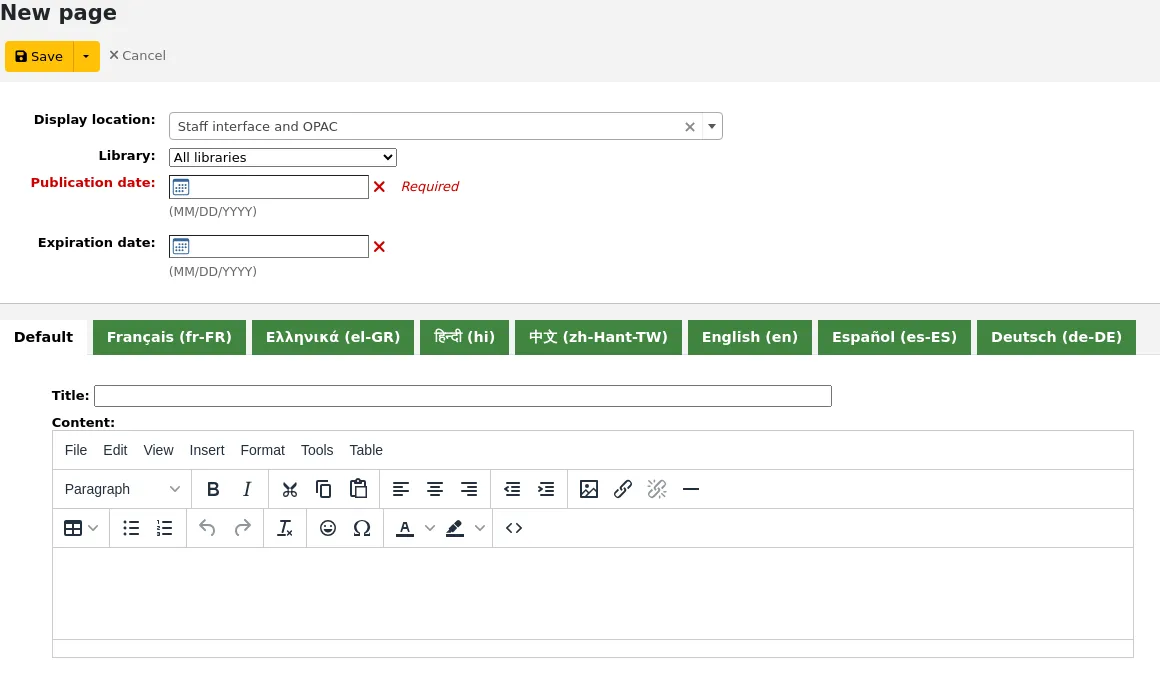Image resolution: width=1160 pixels, height=699 pixels.
Task: Place cursor in content editor area
Action: [x=593, y=593]
